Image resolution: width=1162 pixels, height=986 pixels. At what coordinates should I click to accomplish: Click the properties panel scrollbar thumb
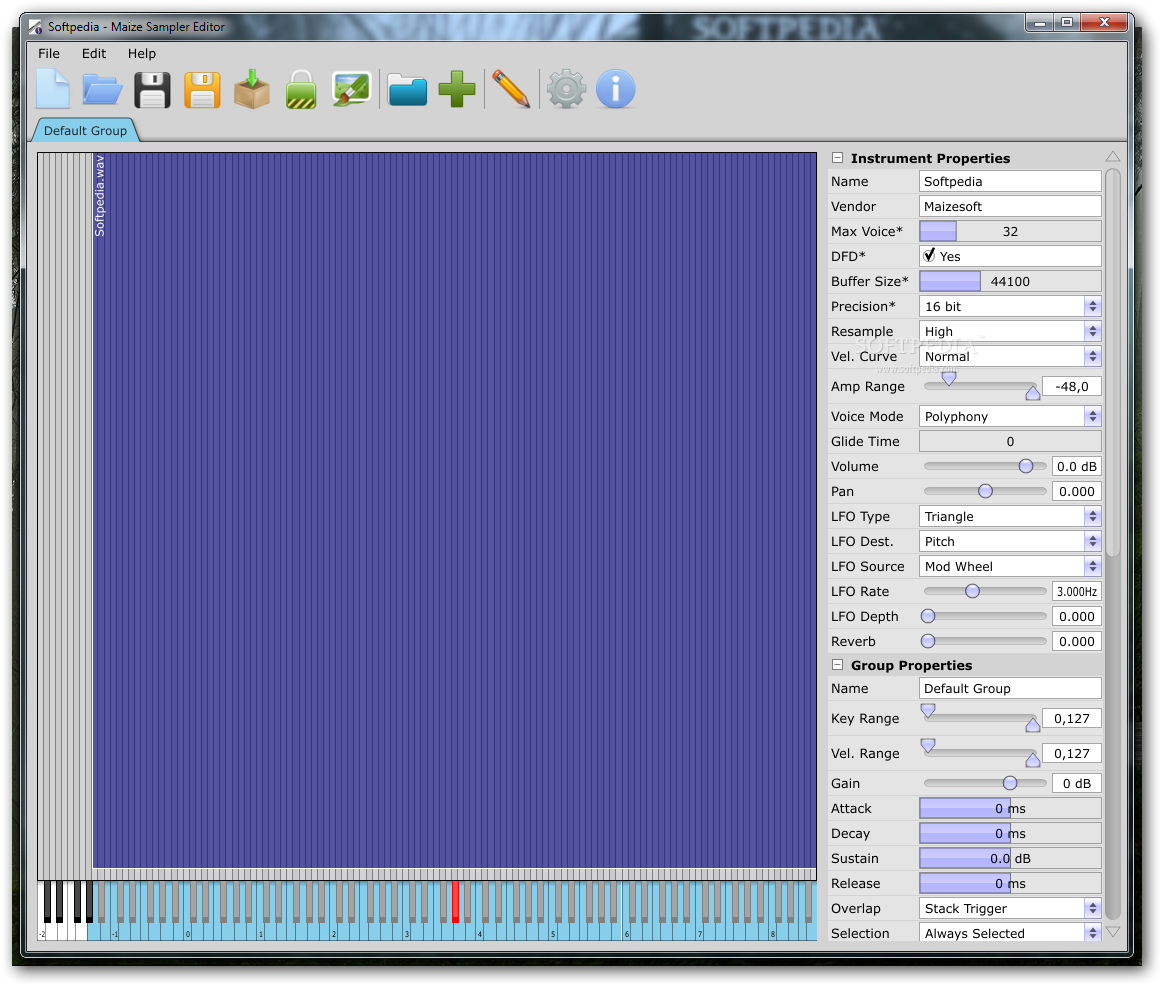[1112, 363]
